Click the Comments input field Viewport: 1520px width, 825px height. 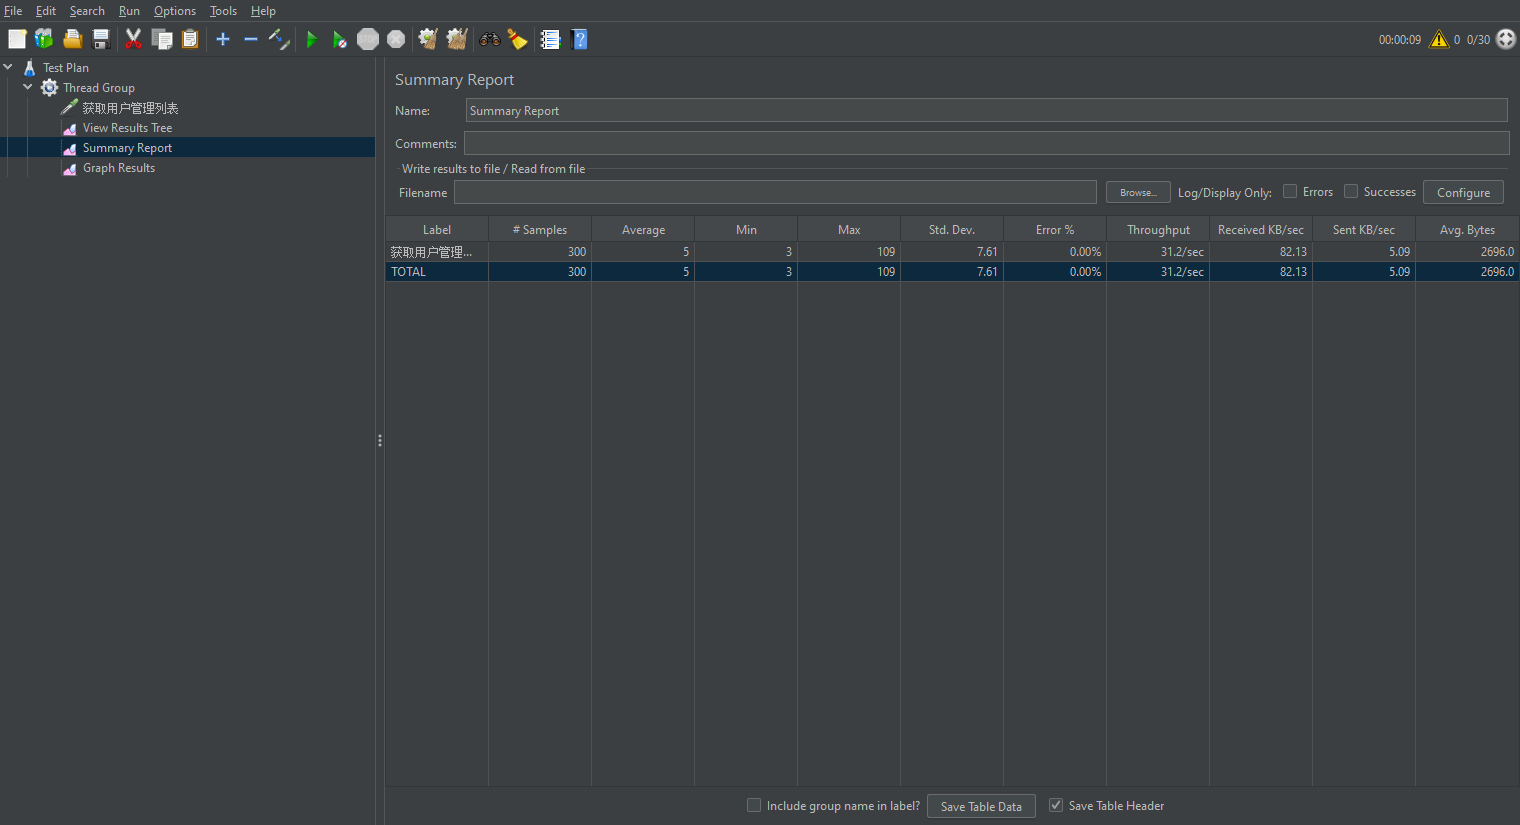point(986,143)
